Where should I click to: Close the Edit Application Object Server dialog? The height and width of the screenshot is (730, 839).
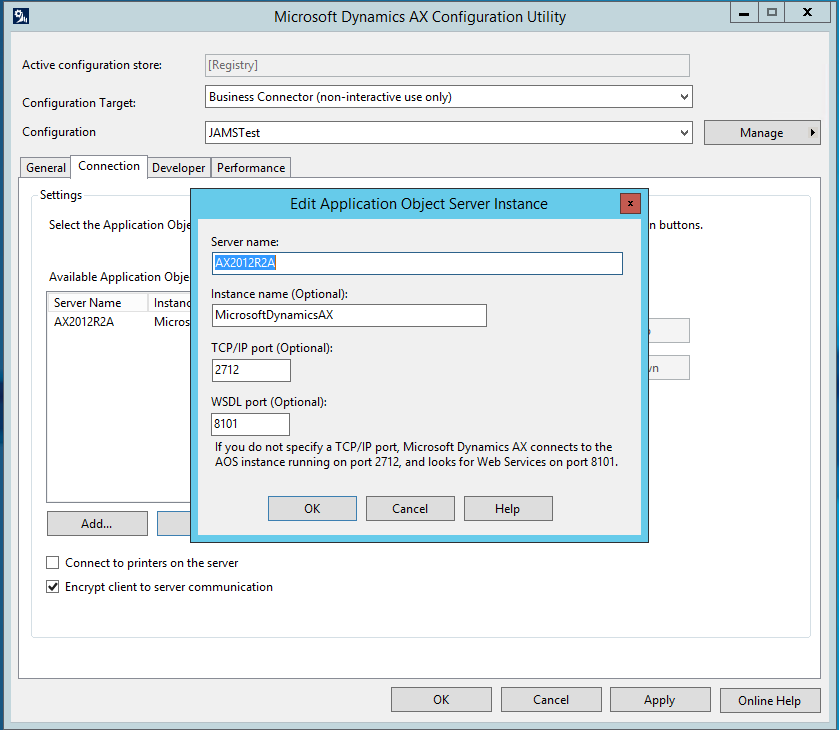pyautogui.click(x=630, y=203)
